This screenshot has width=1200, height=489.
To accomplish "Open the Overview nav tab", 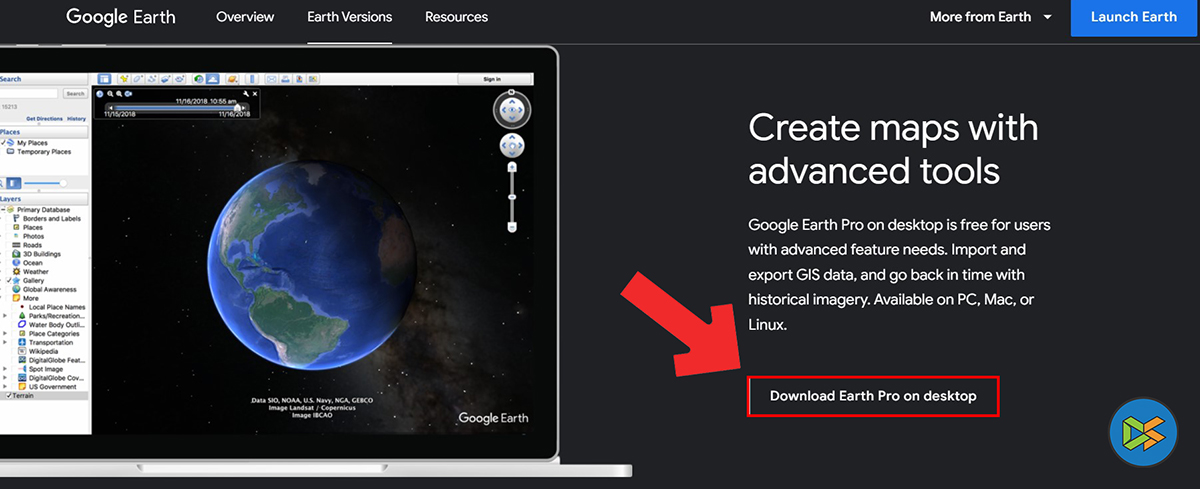I will [245, 17].
